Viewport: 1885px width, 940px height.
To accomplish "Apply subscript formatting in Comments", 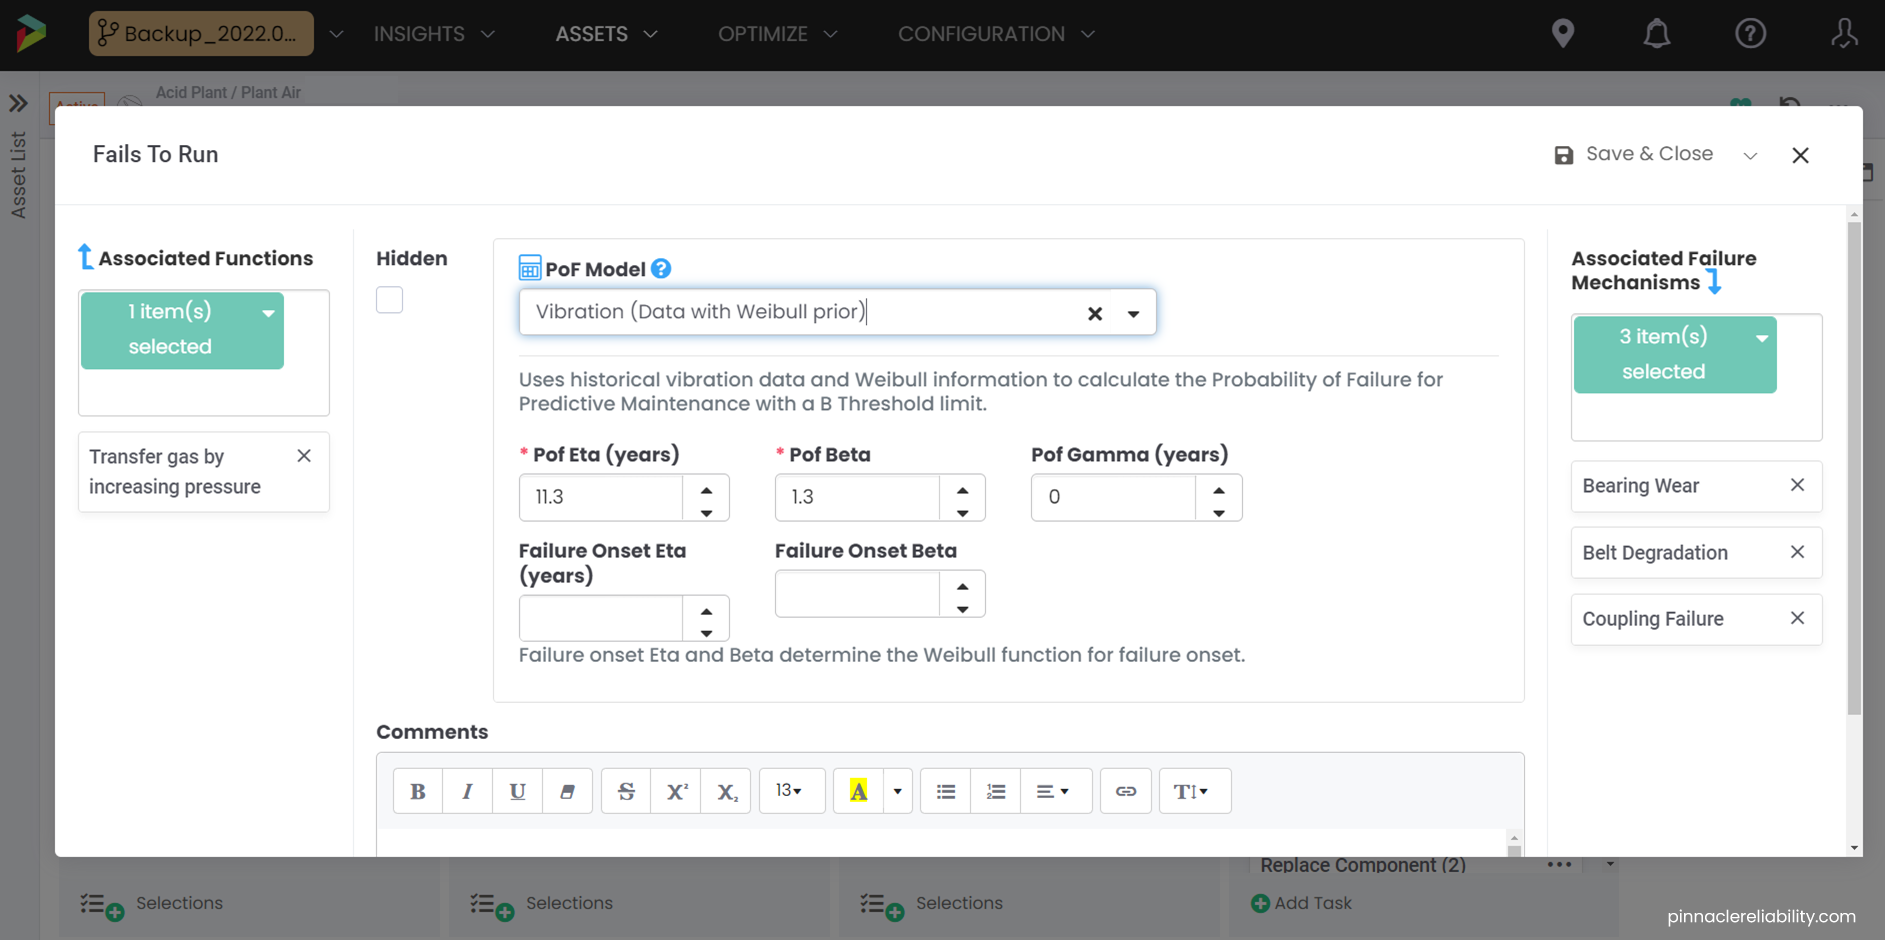I will pyautogui.click(x=725, y=790).
